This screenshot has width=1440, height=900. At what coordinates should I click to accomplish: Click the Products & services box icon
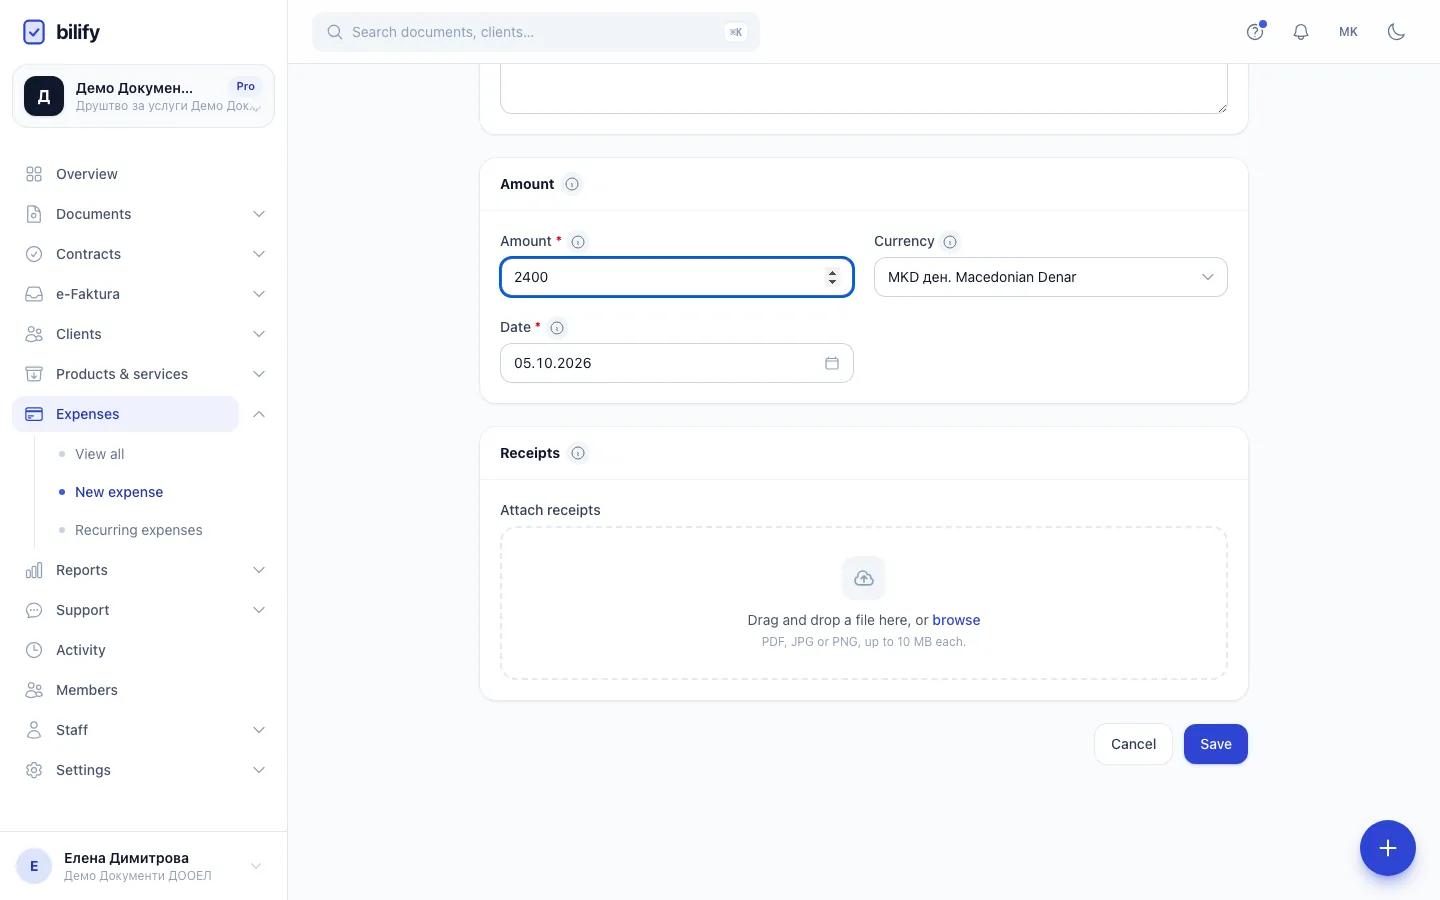coord(34,374)
